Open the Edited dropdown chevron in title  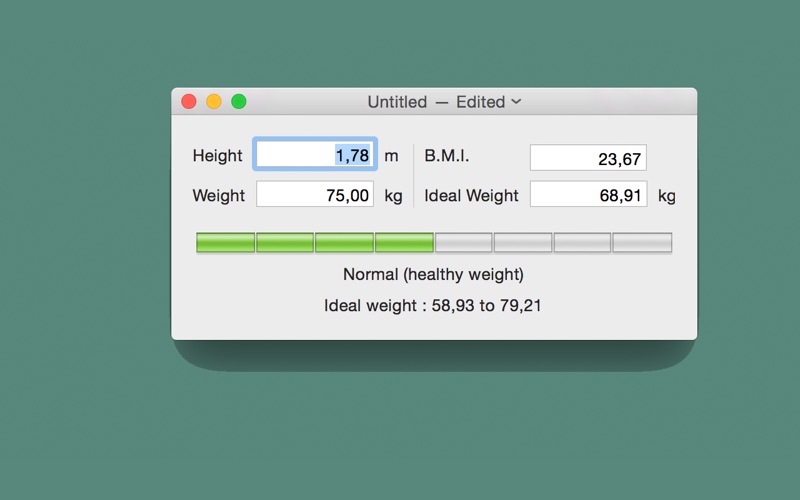tap(516, 102)
